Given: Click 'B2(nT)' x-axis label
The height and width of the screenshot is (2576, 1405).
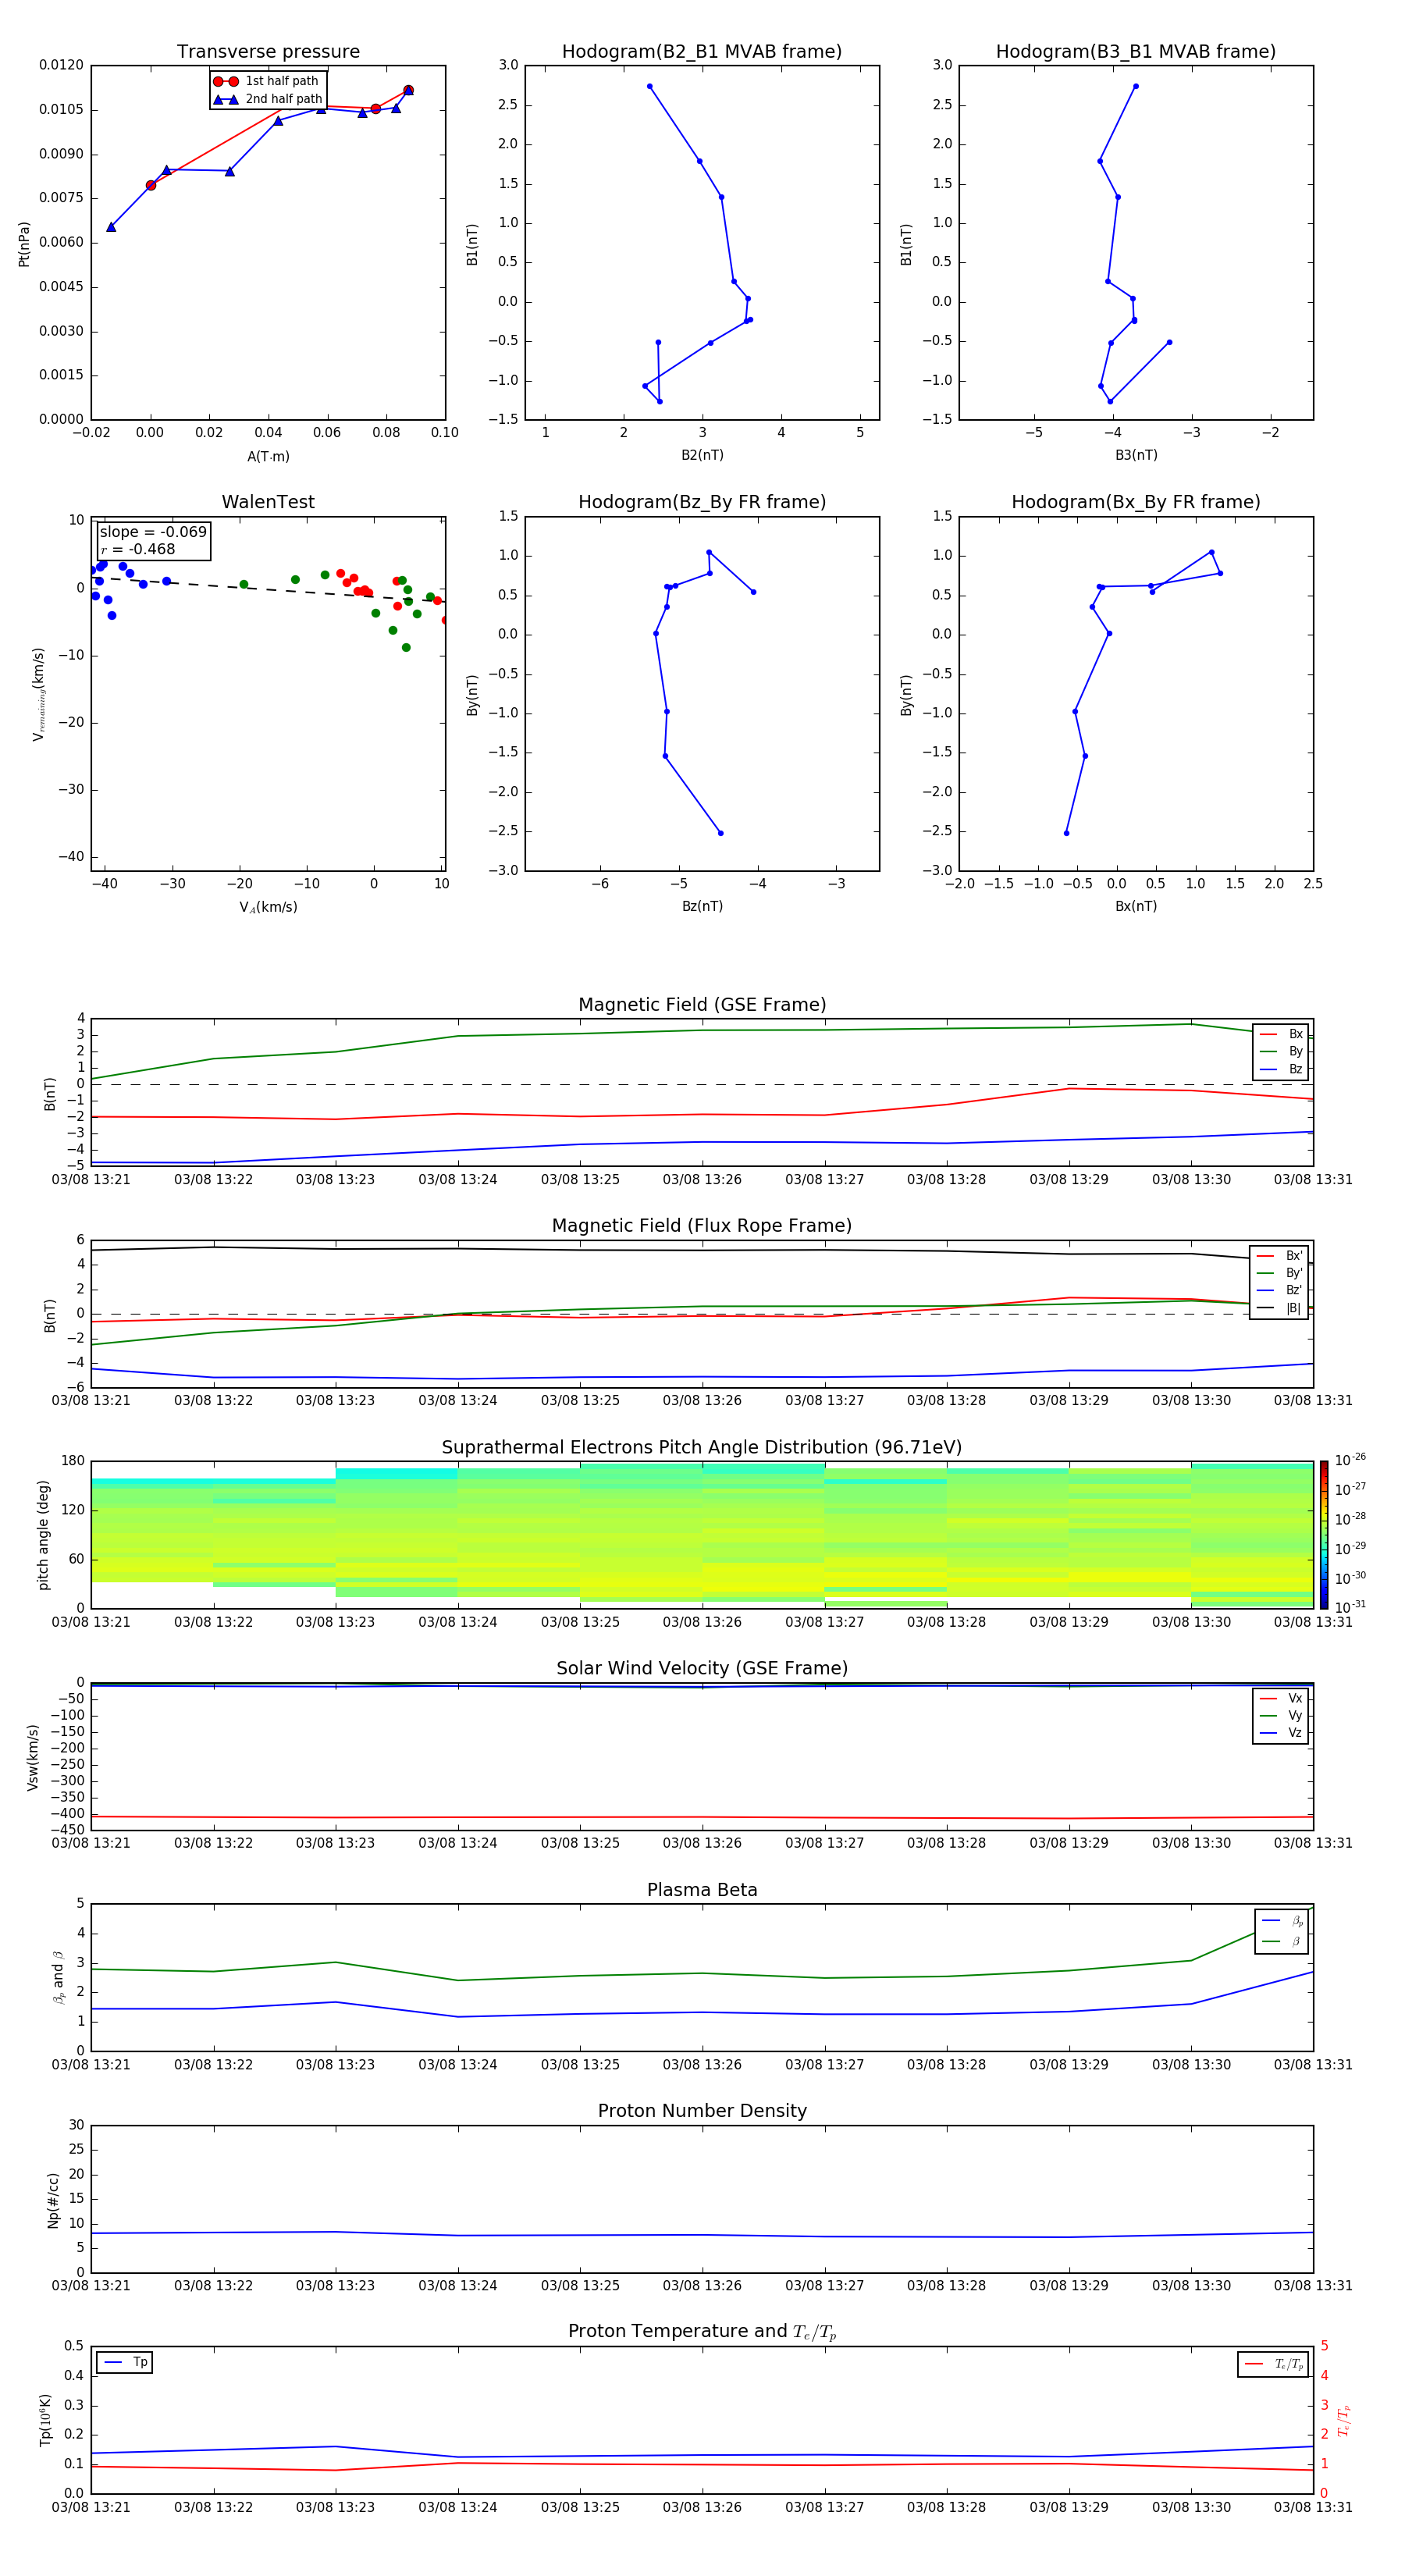Looking at the screenshot, I should point(702,456).
